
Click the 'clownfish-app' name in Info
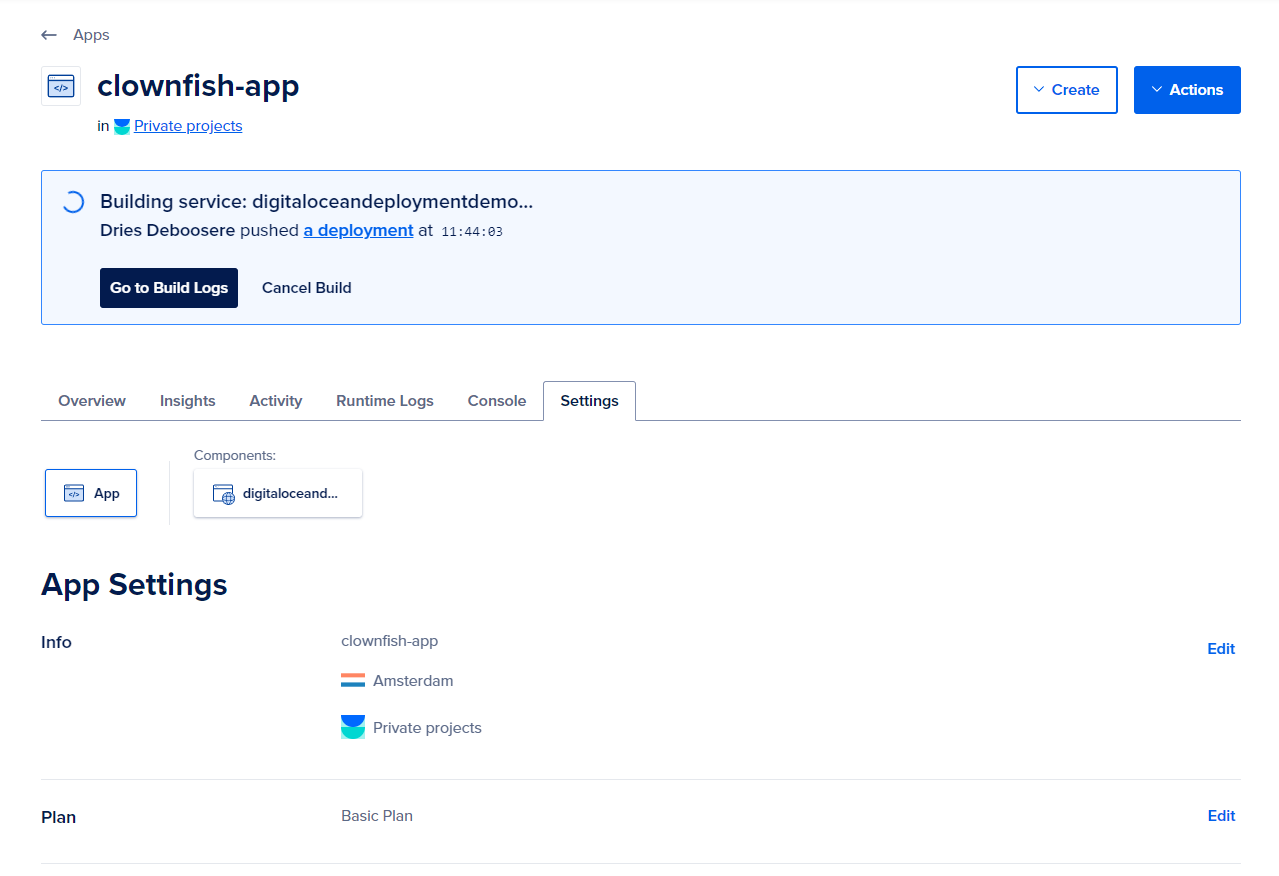pyautogui.click(x=389, y=641)
